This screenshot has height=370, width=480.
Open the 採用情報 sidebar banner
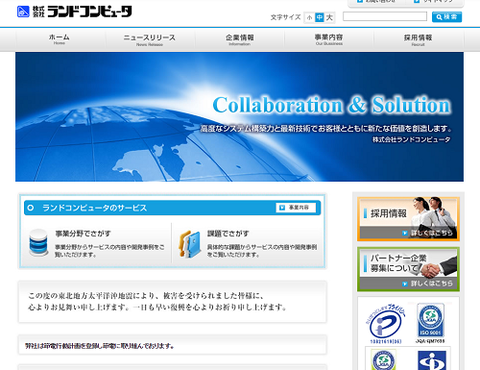tap(408, 219)
